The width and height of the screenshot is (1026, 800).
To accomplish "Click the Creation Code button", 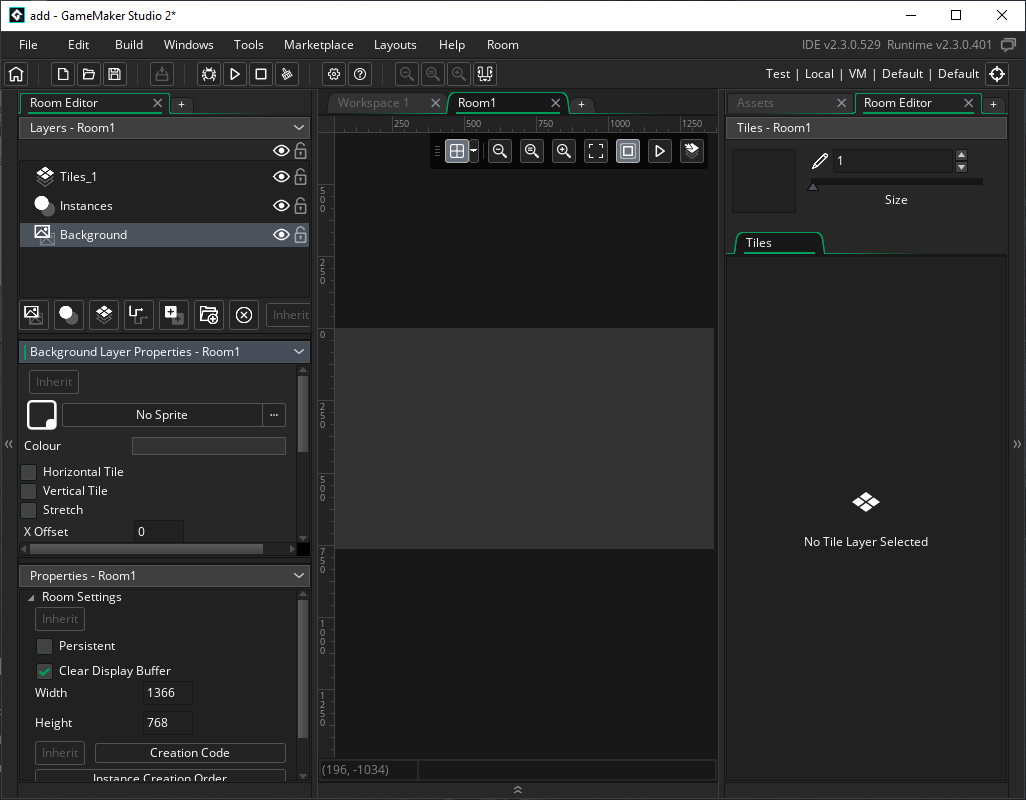I will pyautogui.click(x=190, y=753).
